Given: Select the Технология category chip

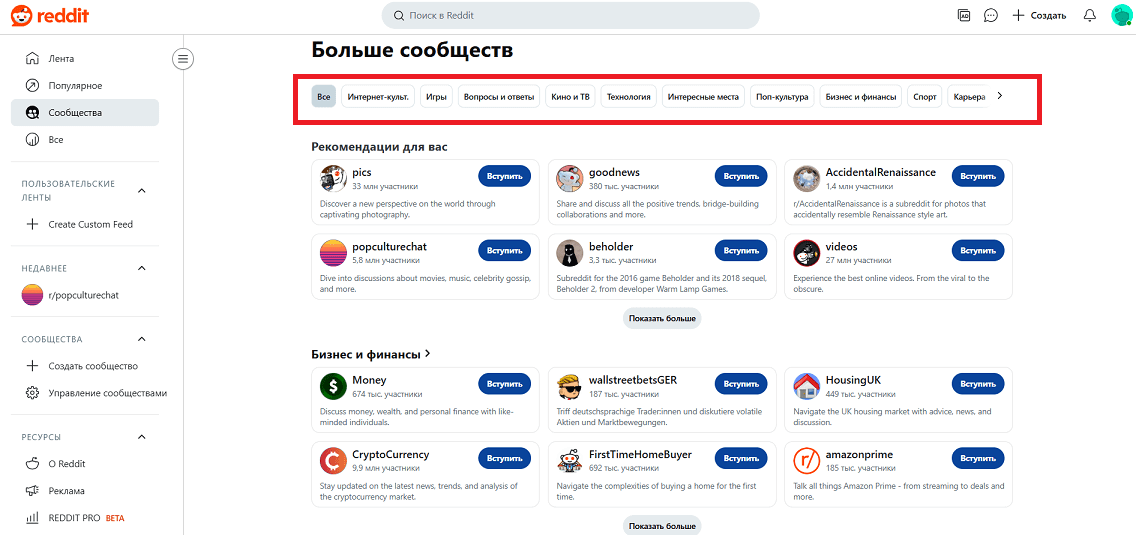Looking at the screenshot, I should [629, 96].
